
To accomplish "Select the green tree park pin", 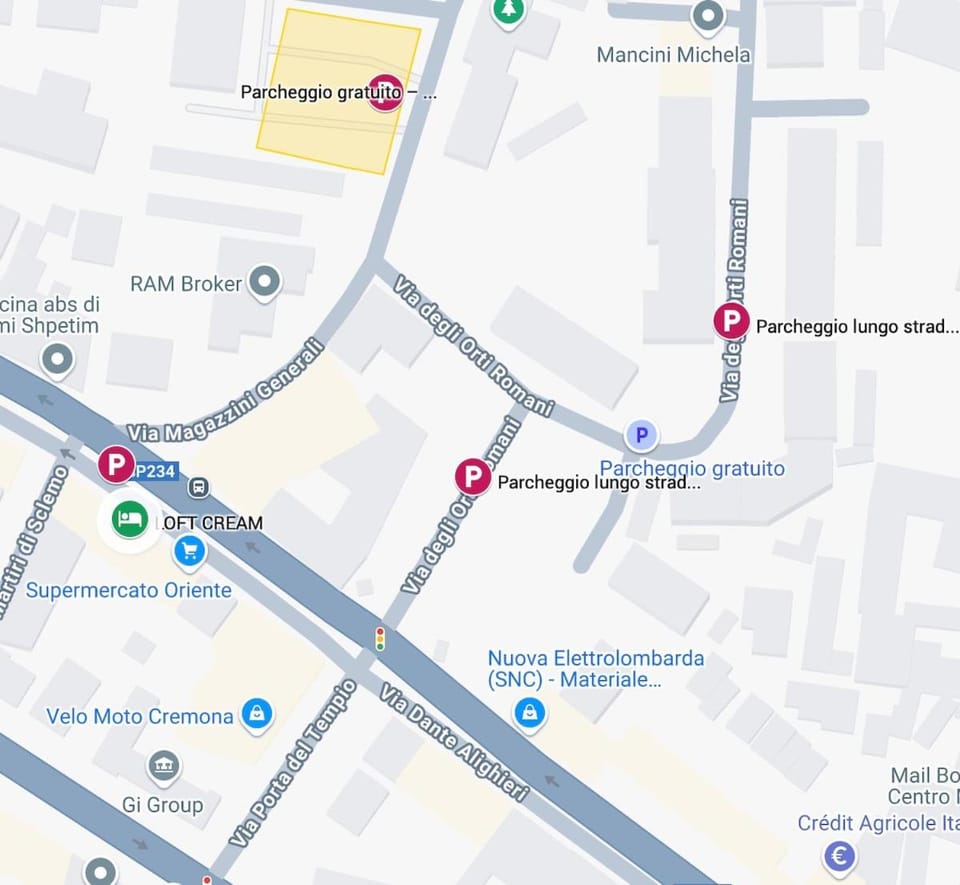I will click(x=509, y=10).
